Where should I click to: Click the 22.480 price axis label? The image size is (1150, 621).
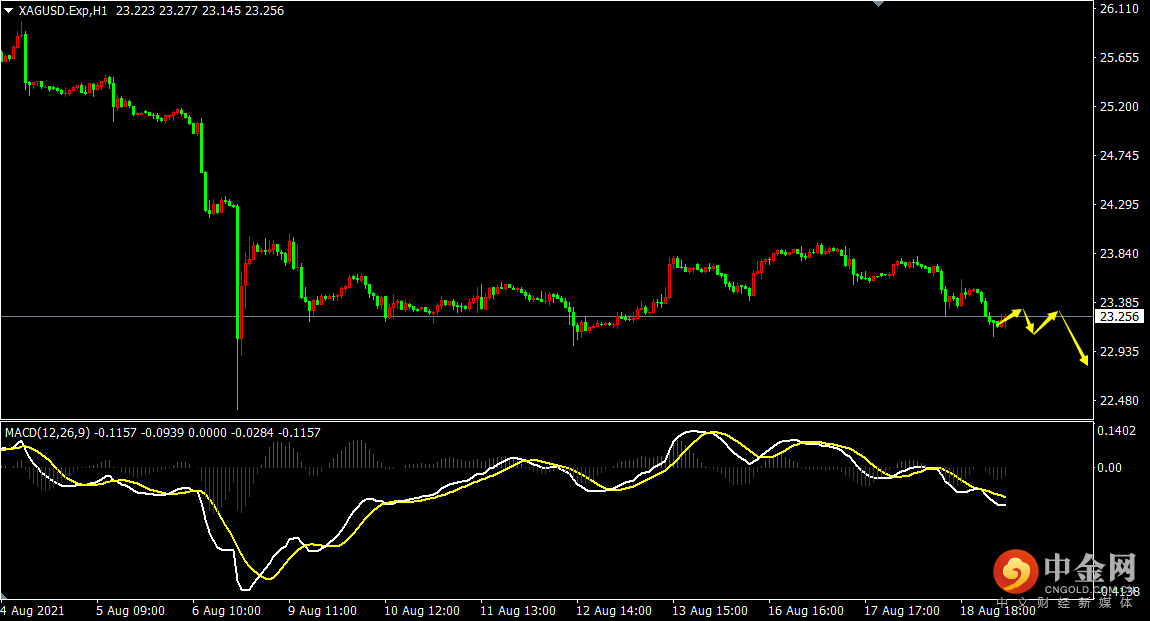click(1119, 401)
